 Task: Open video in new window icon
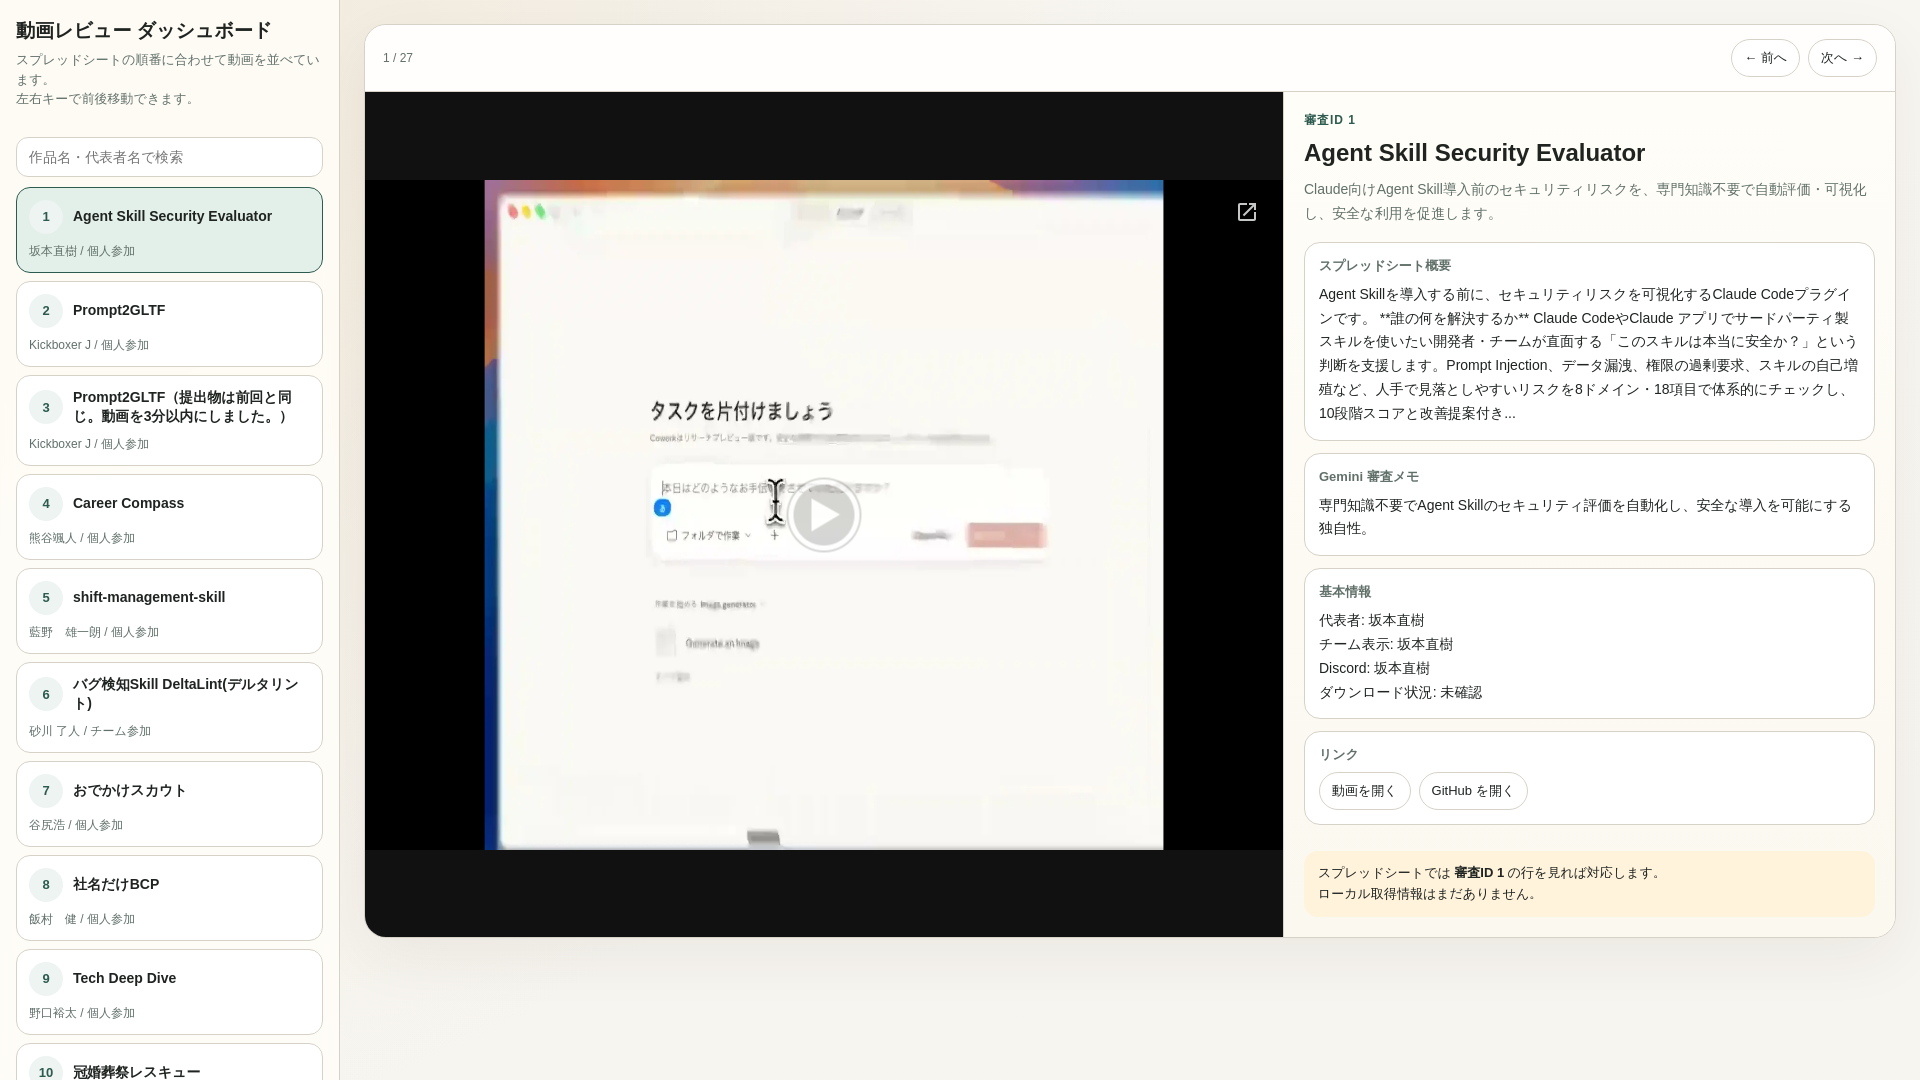point(1247,212)
